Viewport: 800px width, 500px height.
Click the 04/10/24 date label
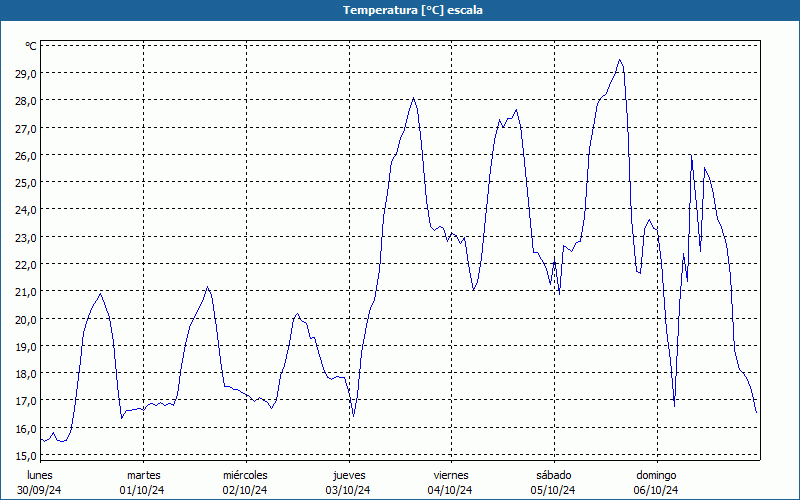coord(451,490)
